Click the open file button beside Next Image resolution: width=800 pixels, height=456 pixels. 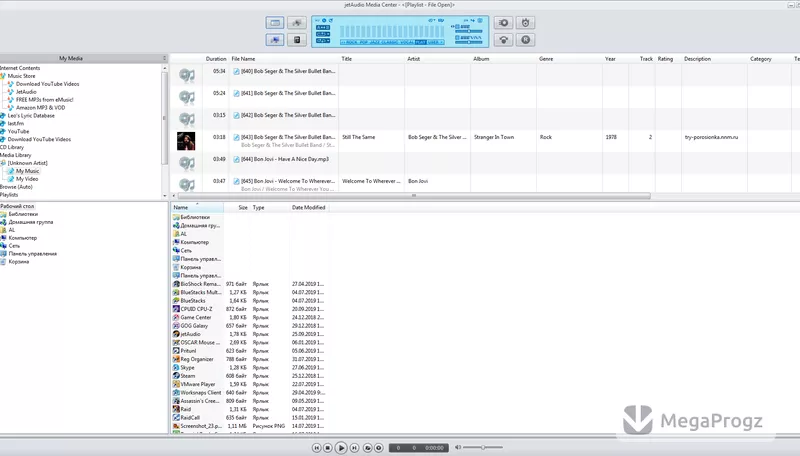coord(367,448)
